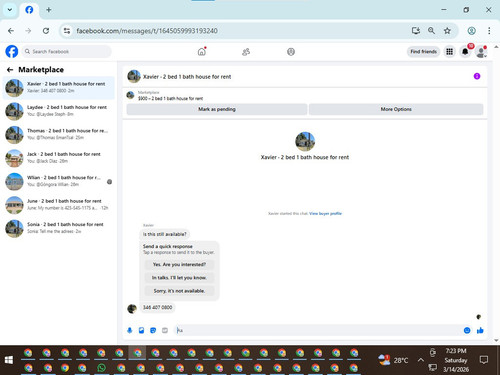The height and width of the screenshot is (375, 500).
Task: Click the Search Facebook field
Action: point(67,52)
